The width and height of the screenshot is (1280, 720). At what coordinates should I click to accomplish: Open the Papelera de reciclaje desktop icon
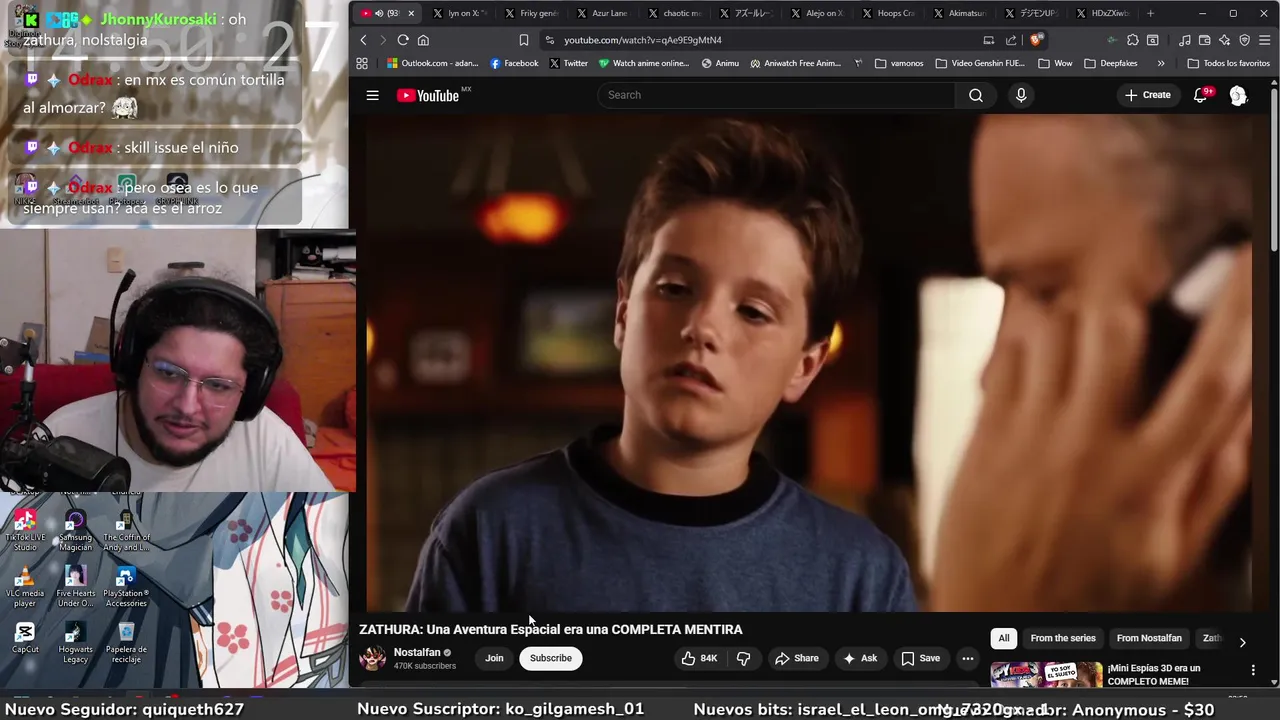click(x=126, y=643)
